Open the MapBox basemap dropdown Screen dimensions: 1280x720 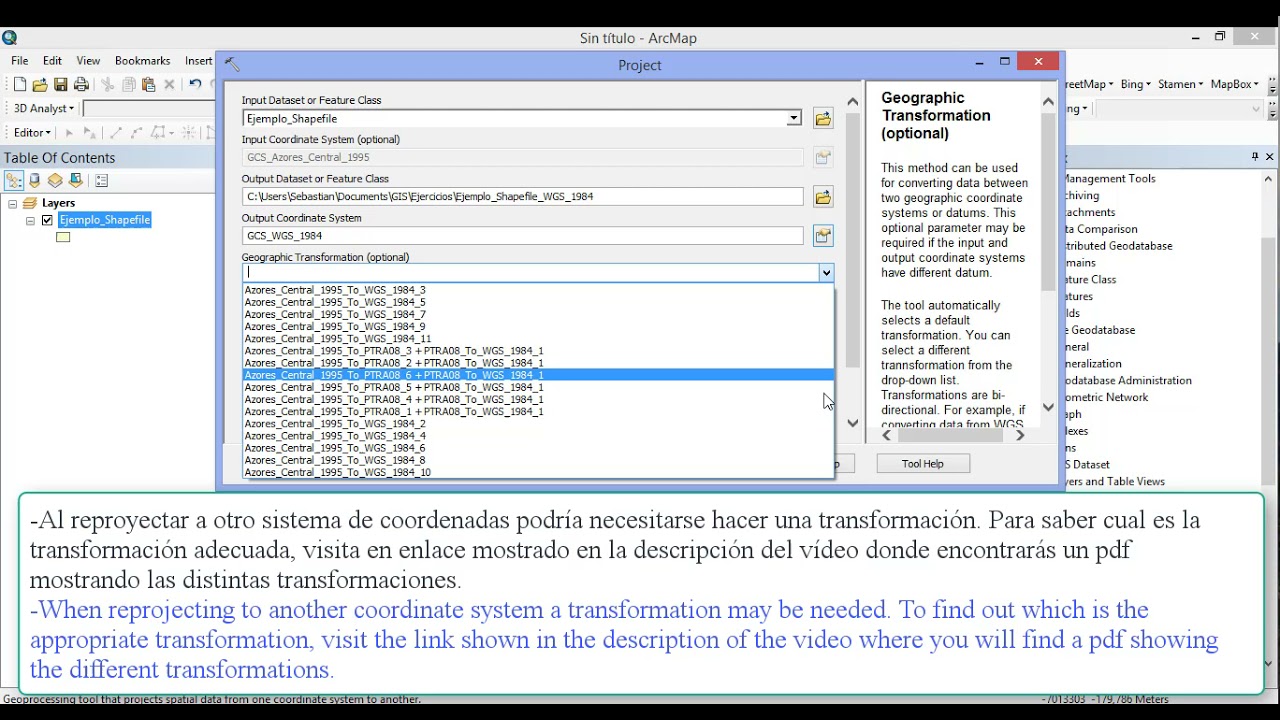pos(1234,84)
